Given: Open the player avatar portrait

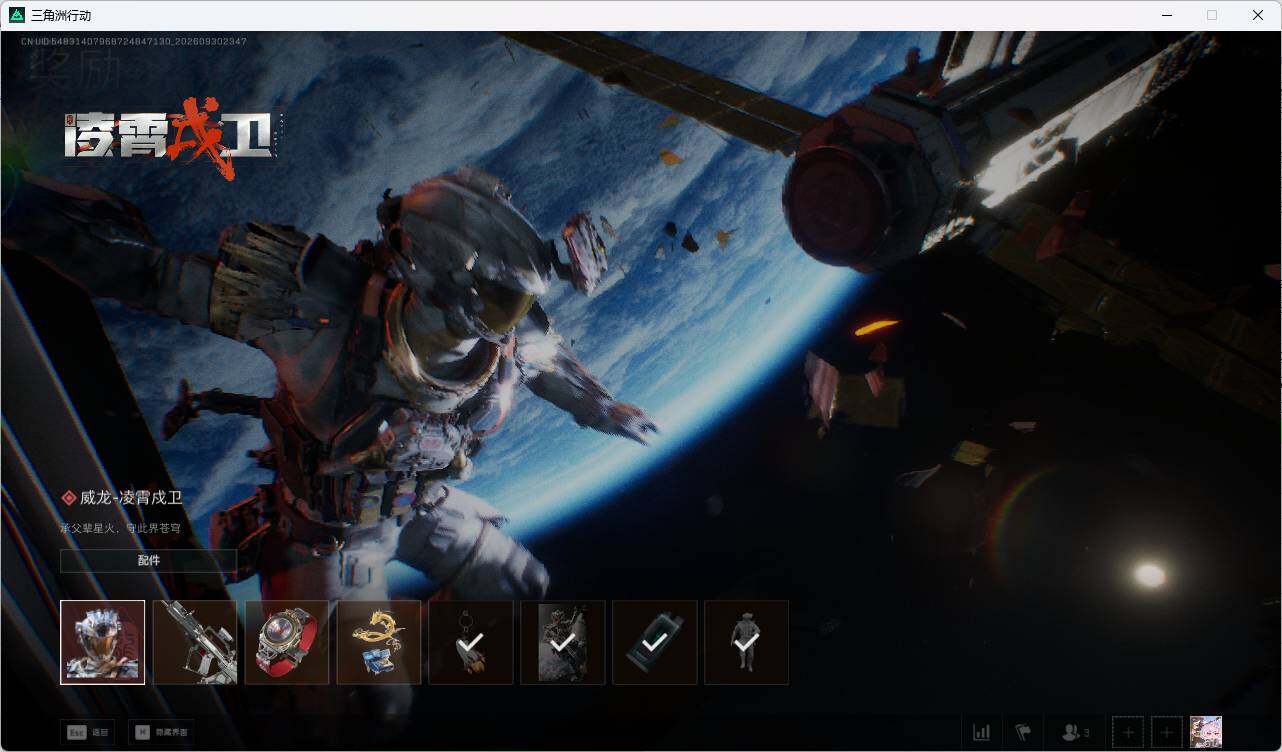Looking at the screenshot, I should [1206, 733].
